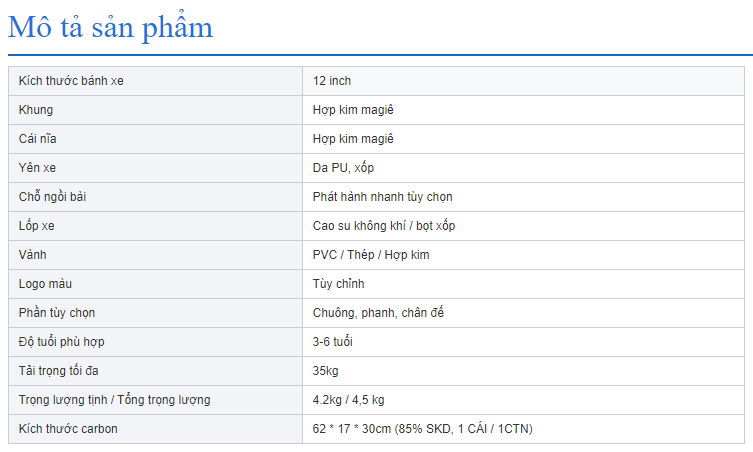Click 'Cao su không khí / bọt xốp' value
This screenshot has height=452, width=753.
pyautogui.click(x=384, y=226)
